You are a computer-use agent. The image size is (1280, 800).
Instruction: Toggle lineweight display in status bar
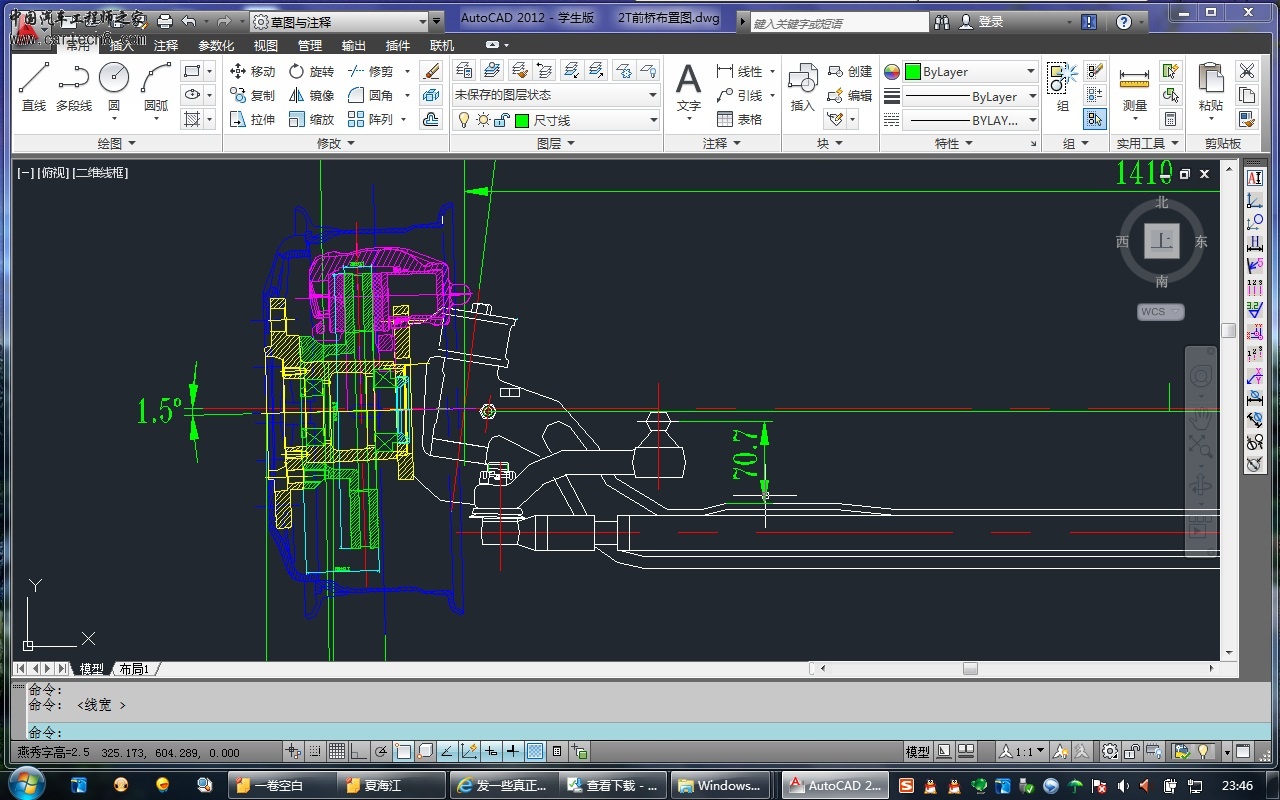point(513,751)
